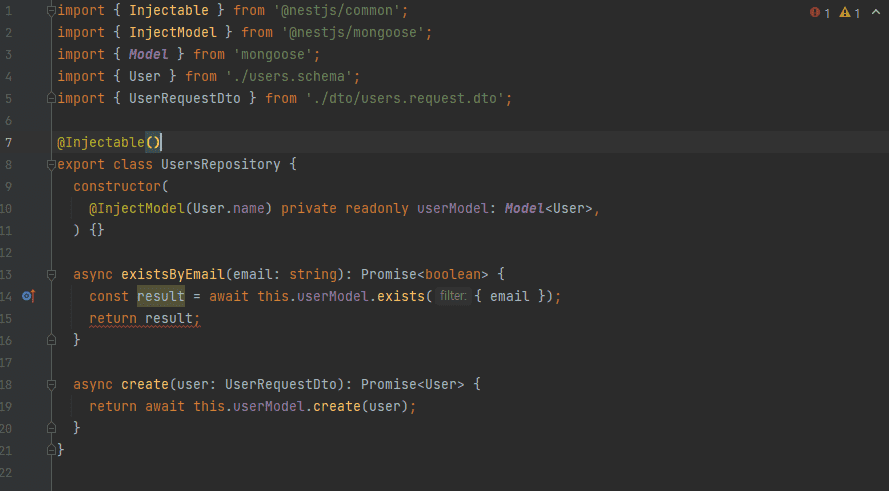Toggle fold marker at end of imports line 5
This screenshot has width=889, height=491.
(51, 99)
